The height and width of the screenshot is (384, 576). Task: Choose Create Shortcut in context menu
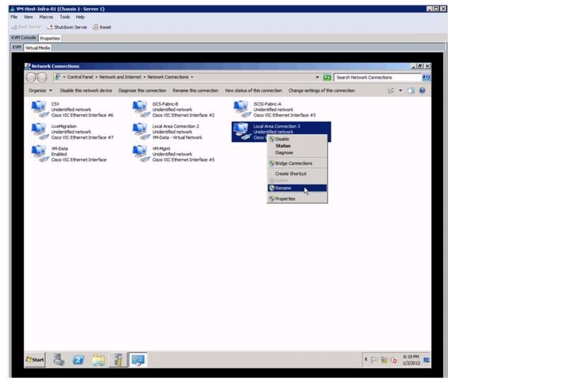[x=297, y=173]
